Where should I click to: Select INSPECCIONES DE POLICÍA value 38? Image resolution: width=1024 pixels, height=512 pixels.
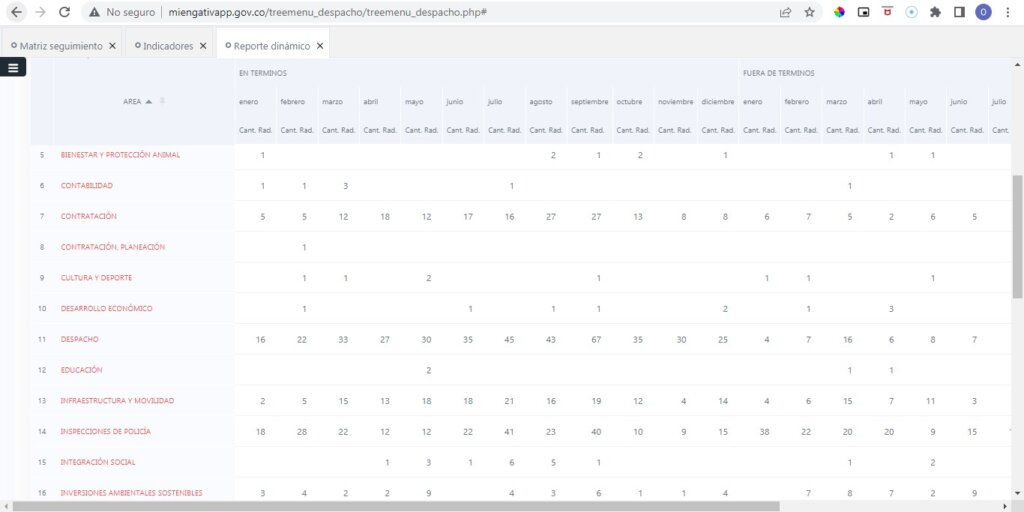point(767,432)
